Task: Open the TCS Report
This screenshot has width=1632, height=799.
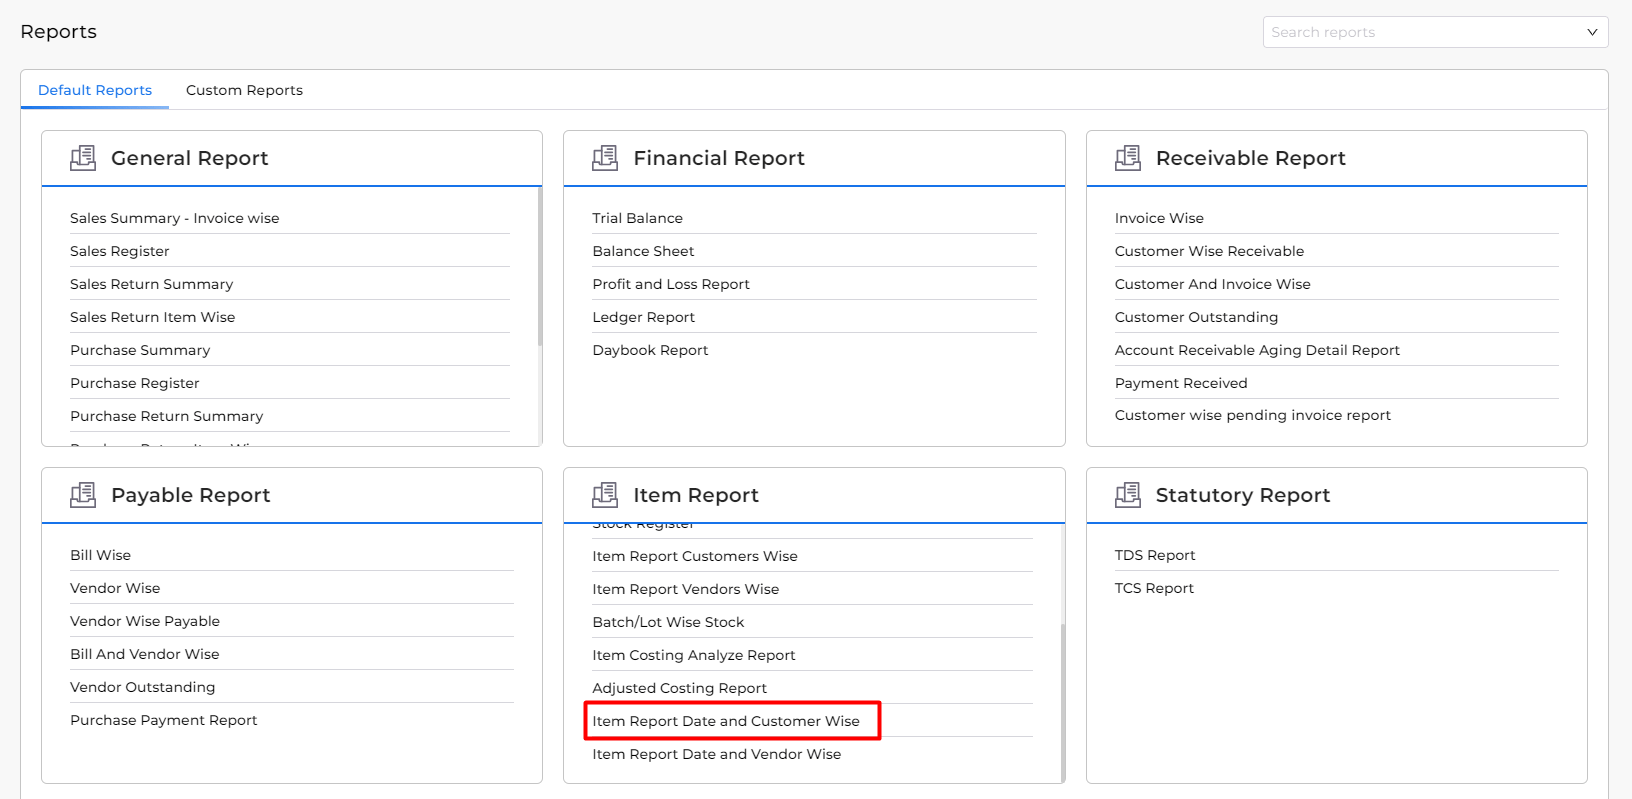Action: pyautogui.click(x=1155, y=588)
